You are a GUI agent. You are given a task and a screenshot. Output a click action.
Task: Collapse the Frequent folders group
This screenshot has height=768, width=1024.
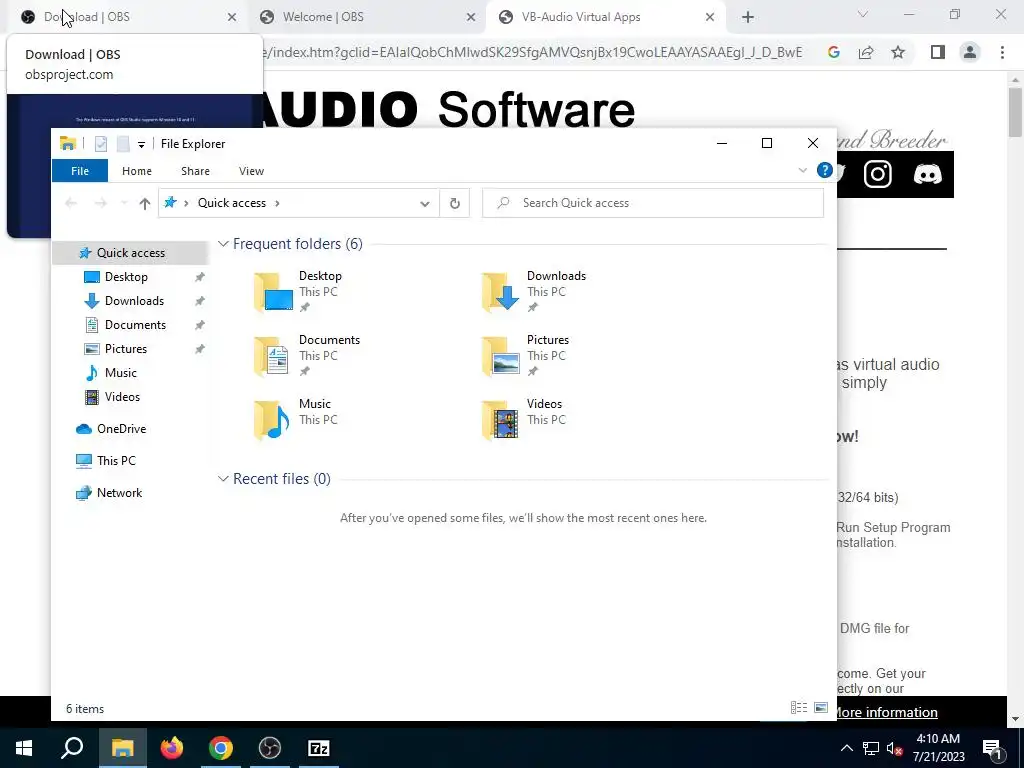click(x=223, y=244)
